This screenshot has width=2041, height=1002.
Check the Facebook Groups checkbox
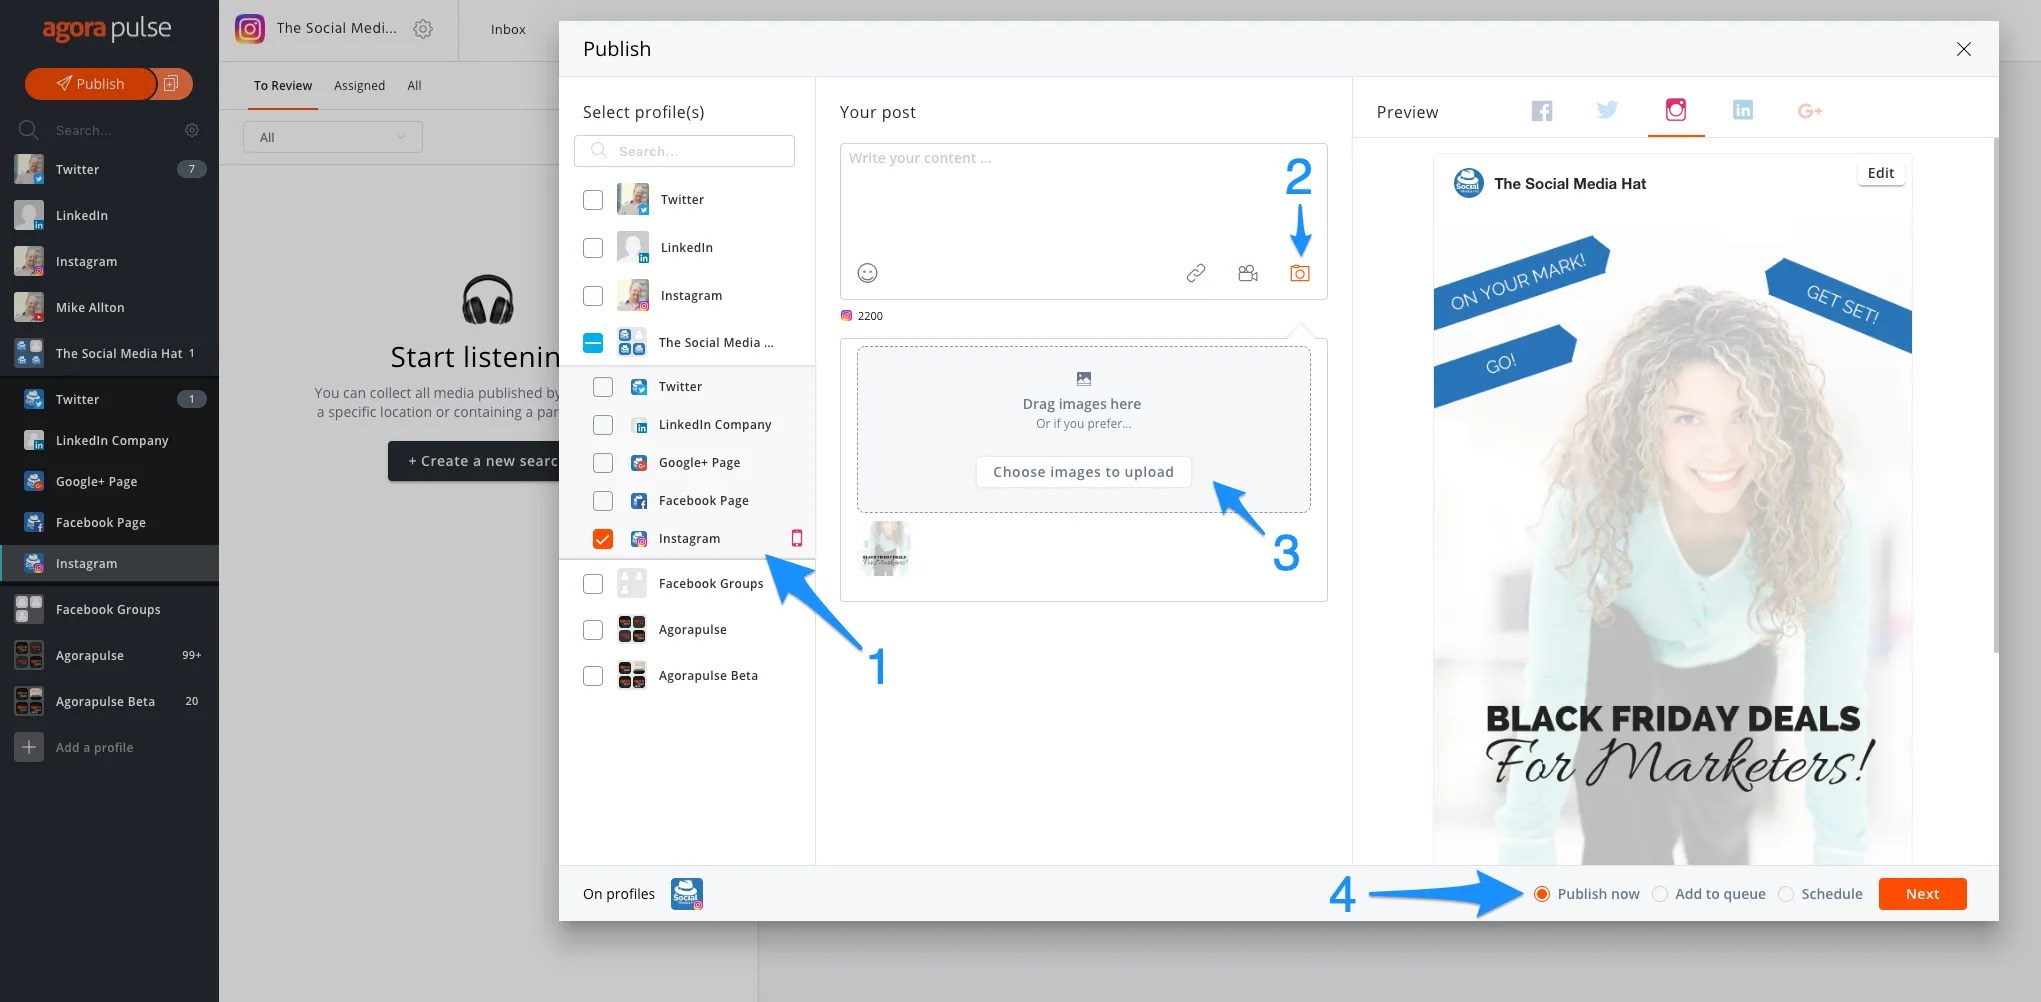click(x=593, y=584)
